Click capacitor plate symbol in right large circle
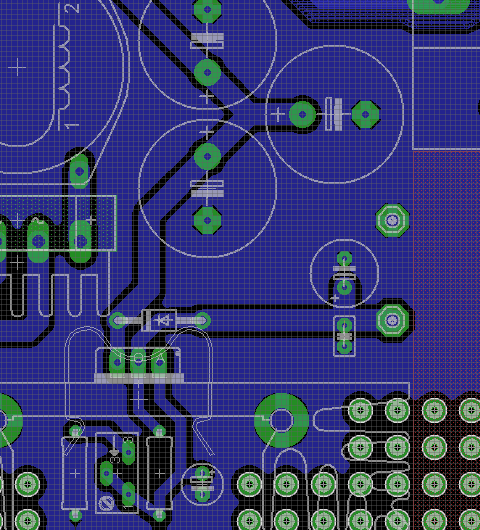The width and height of the screenshot is (480, 530). pos(333,114)
